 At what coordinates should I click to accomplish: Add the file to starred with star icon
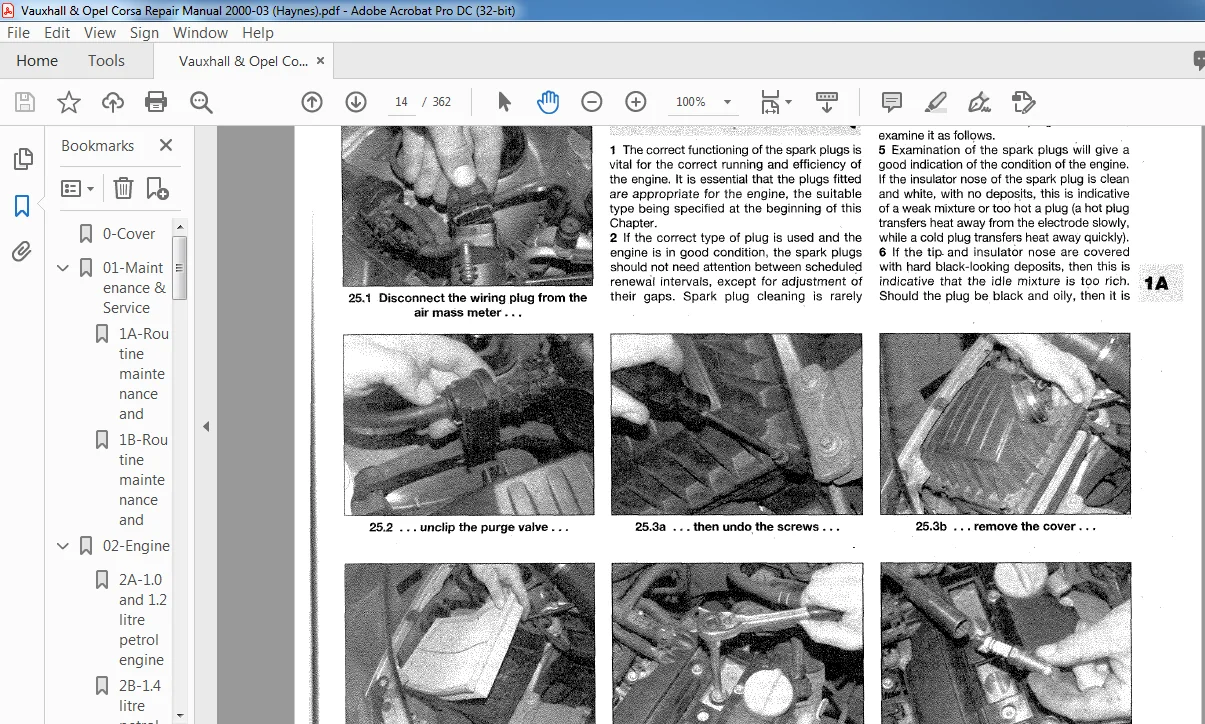tap(69, 102)
